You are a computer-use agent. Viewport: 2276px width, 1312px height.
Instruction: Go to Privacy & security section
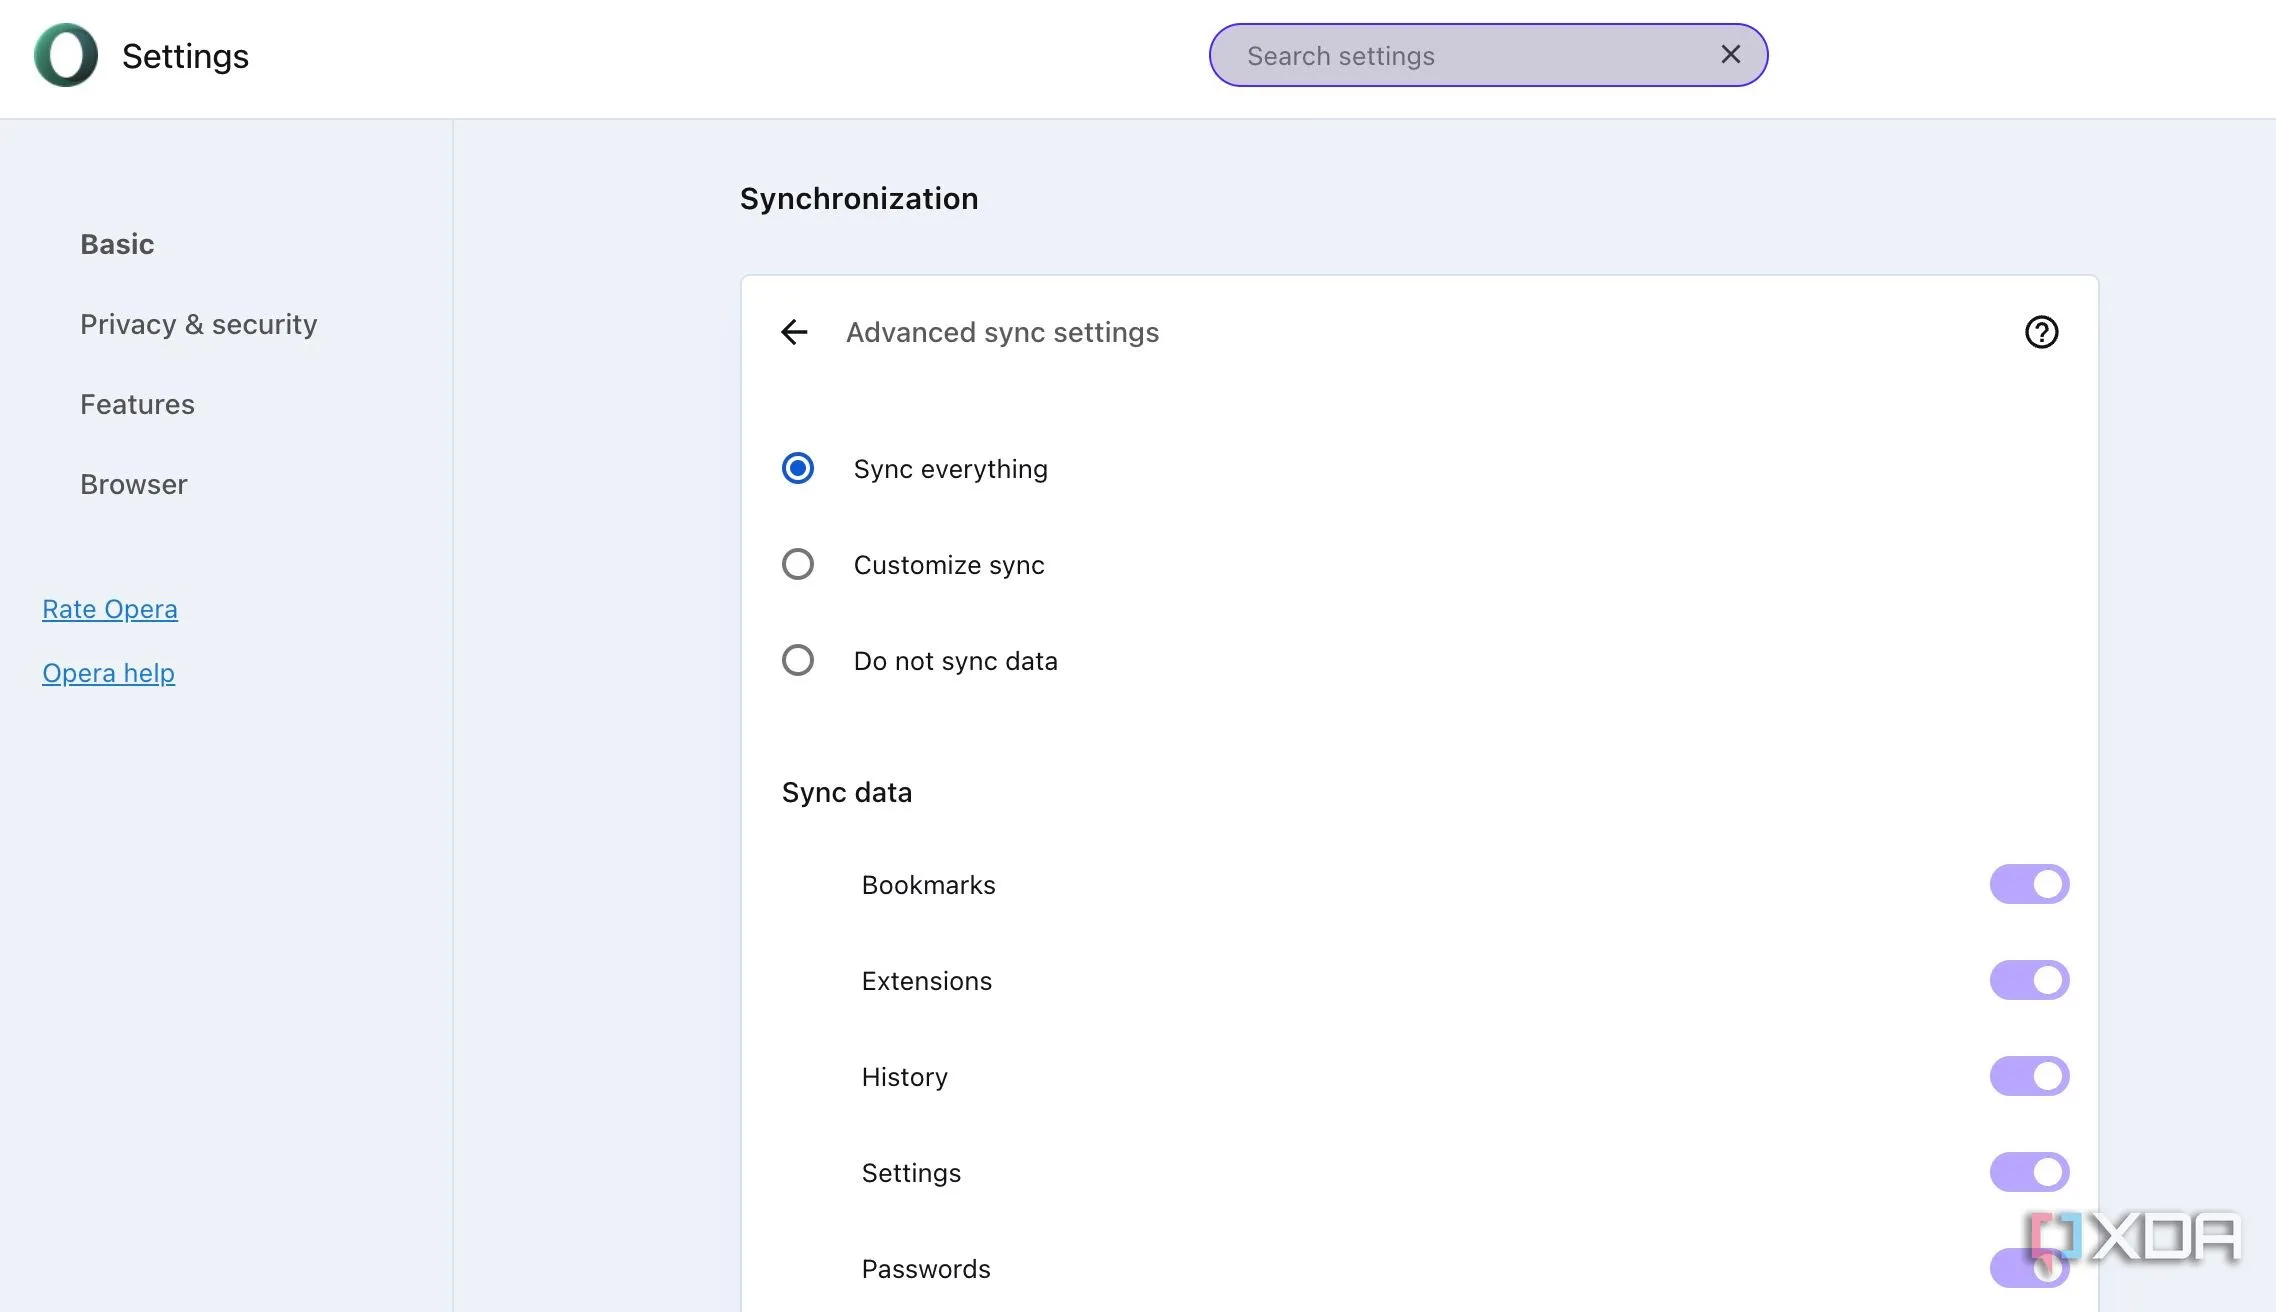click(x=198, y=324)
